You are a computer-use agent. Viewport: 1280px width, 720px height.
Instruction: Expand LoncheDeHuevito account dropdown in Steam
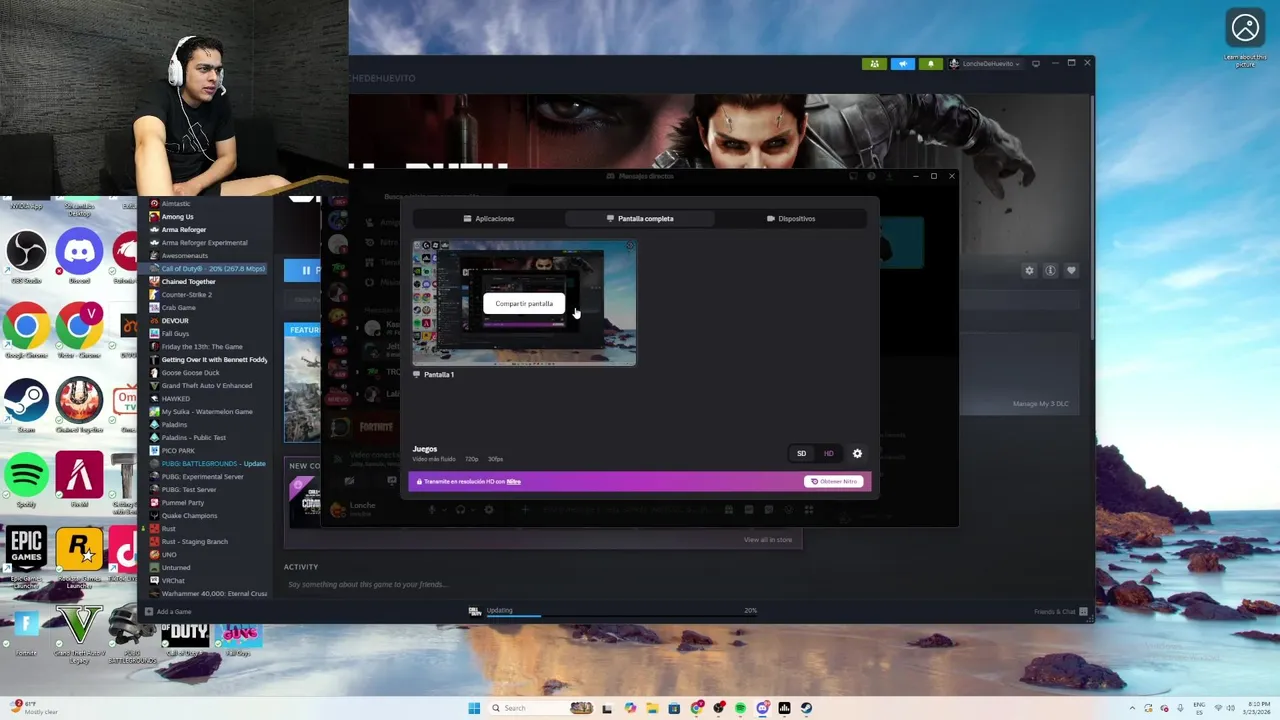(985, 63)
